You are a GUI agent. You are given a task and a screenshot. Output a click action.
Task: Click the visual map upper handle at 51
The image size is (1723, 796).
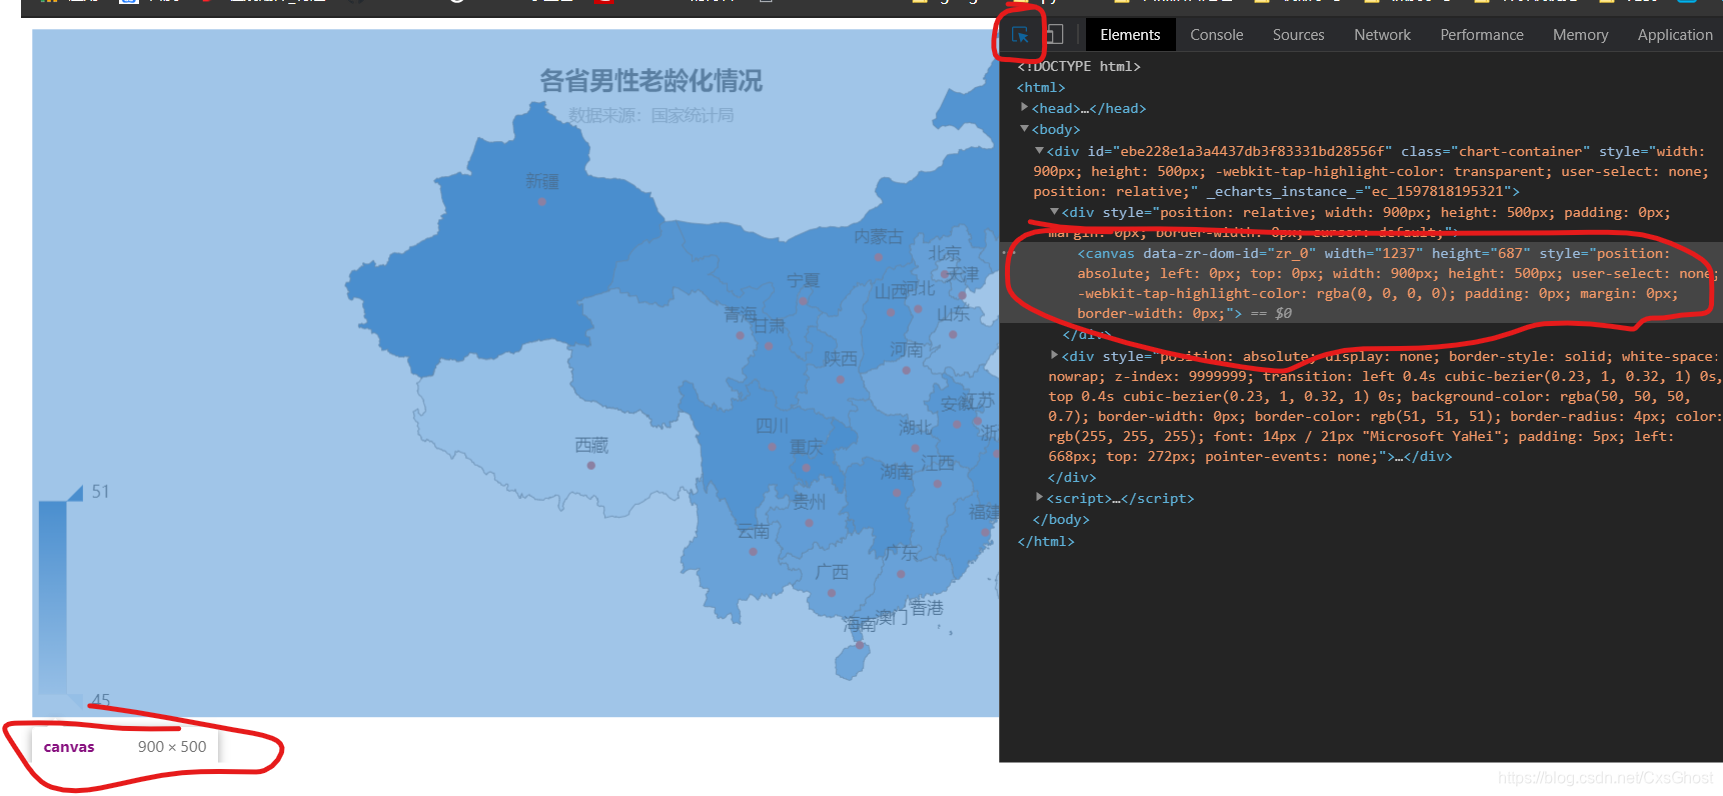click(x=74, y=492)
